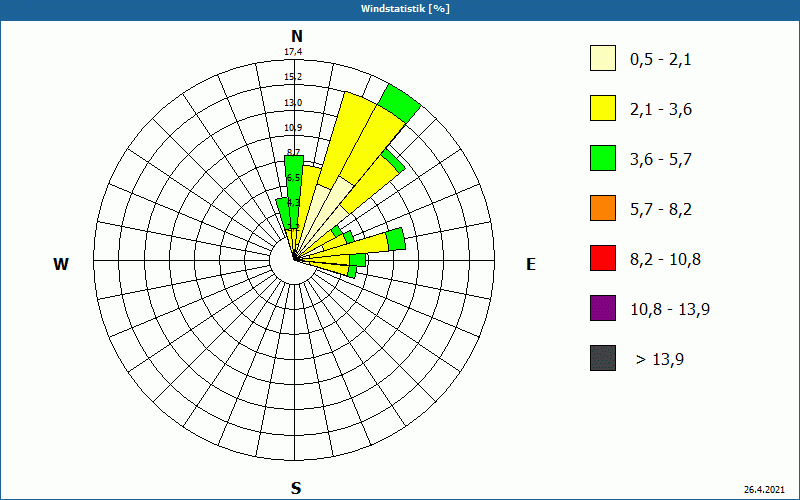Click the legend label '8,2 - 10,8'
This screenshot has width=800, height=500.
point(665,260)
